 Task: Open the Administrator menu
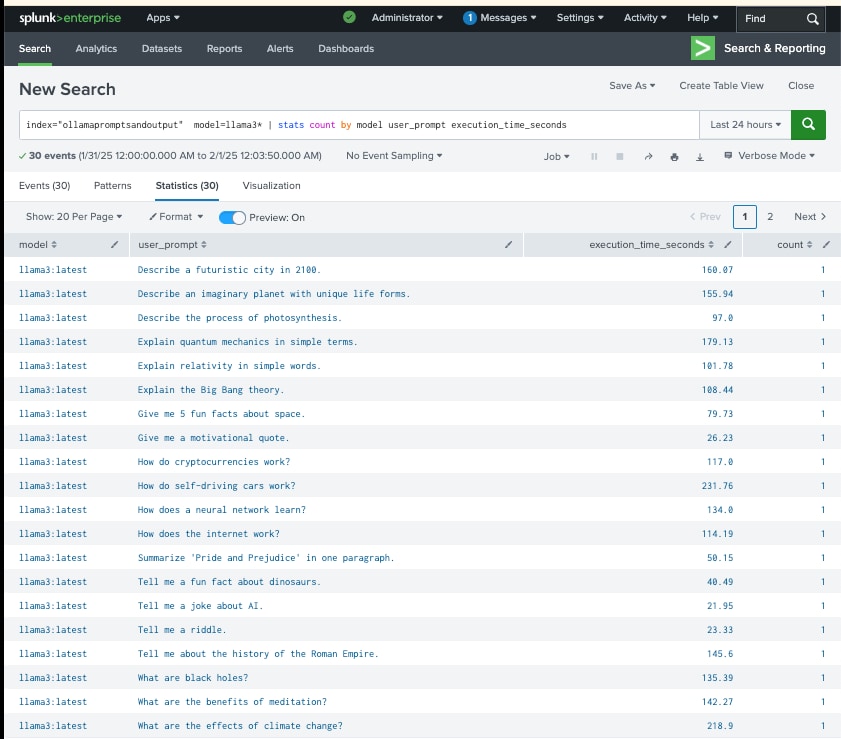tap(407, 18)
